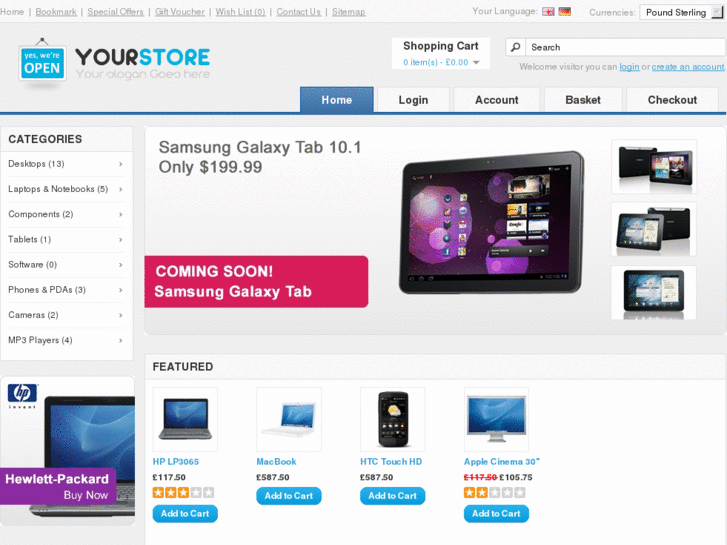Select the English language flag

548,12
